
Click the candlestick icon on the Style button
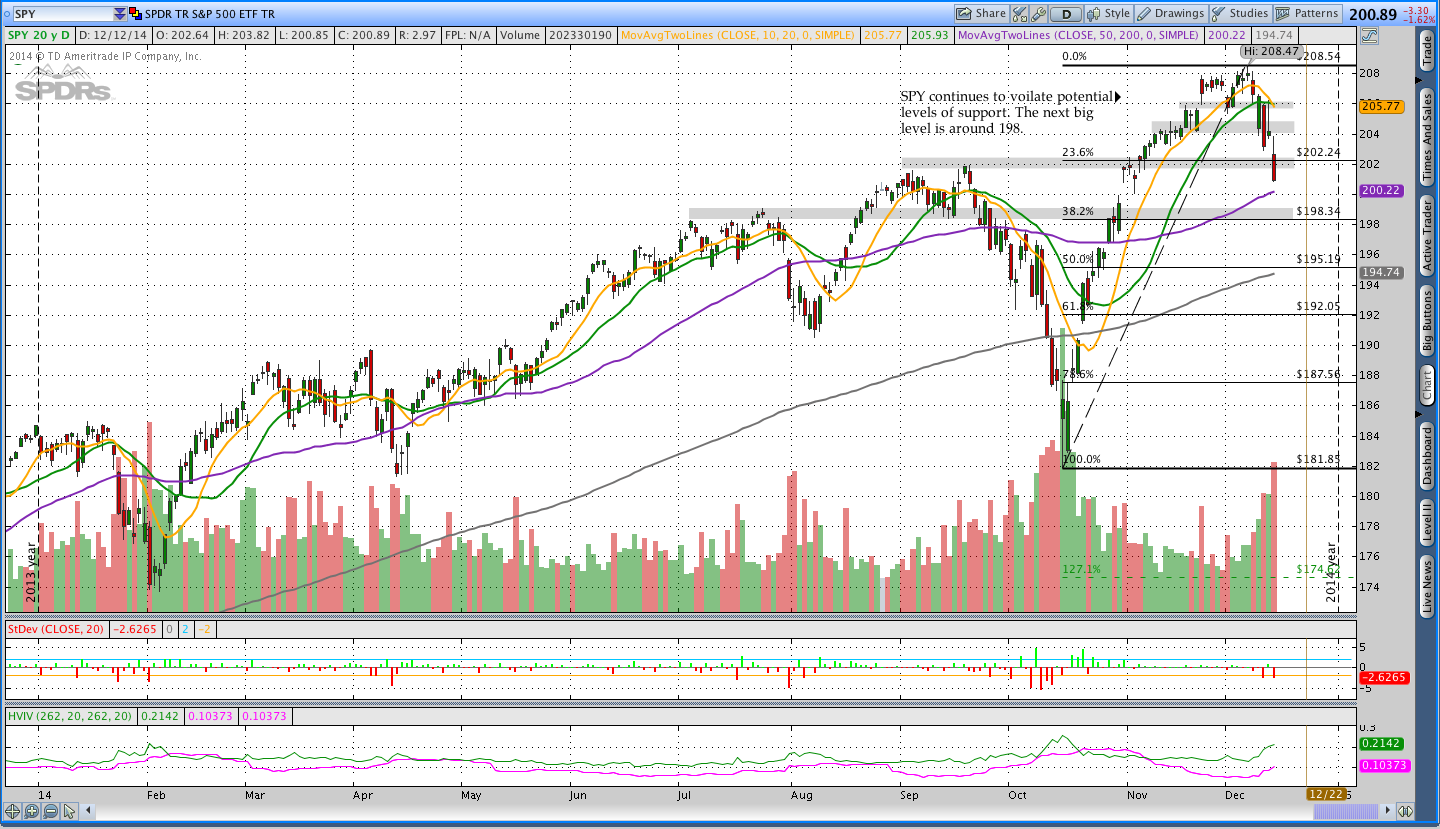click(x=1094, y=13)
